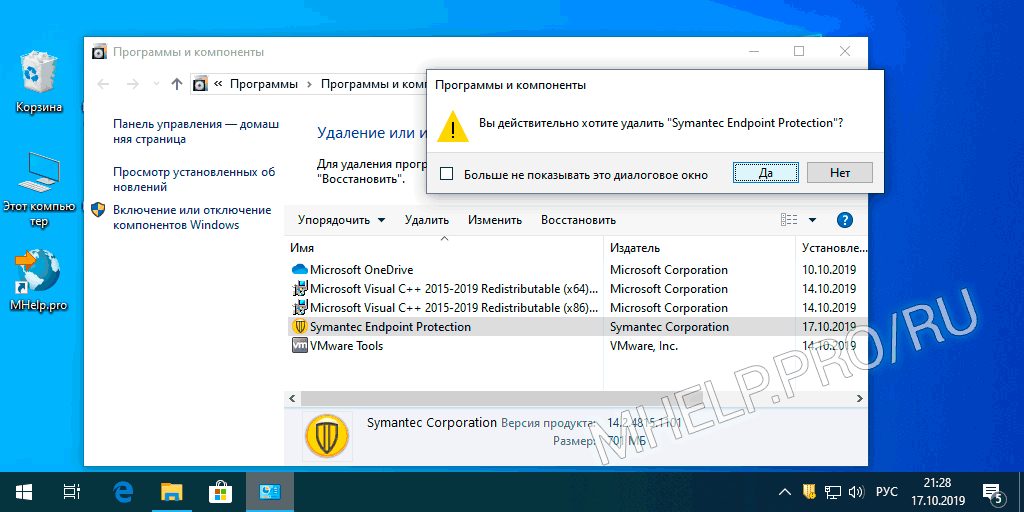
Task: Switch input language РУС indicator
Action: (x=886, y=492)
